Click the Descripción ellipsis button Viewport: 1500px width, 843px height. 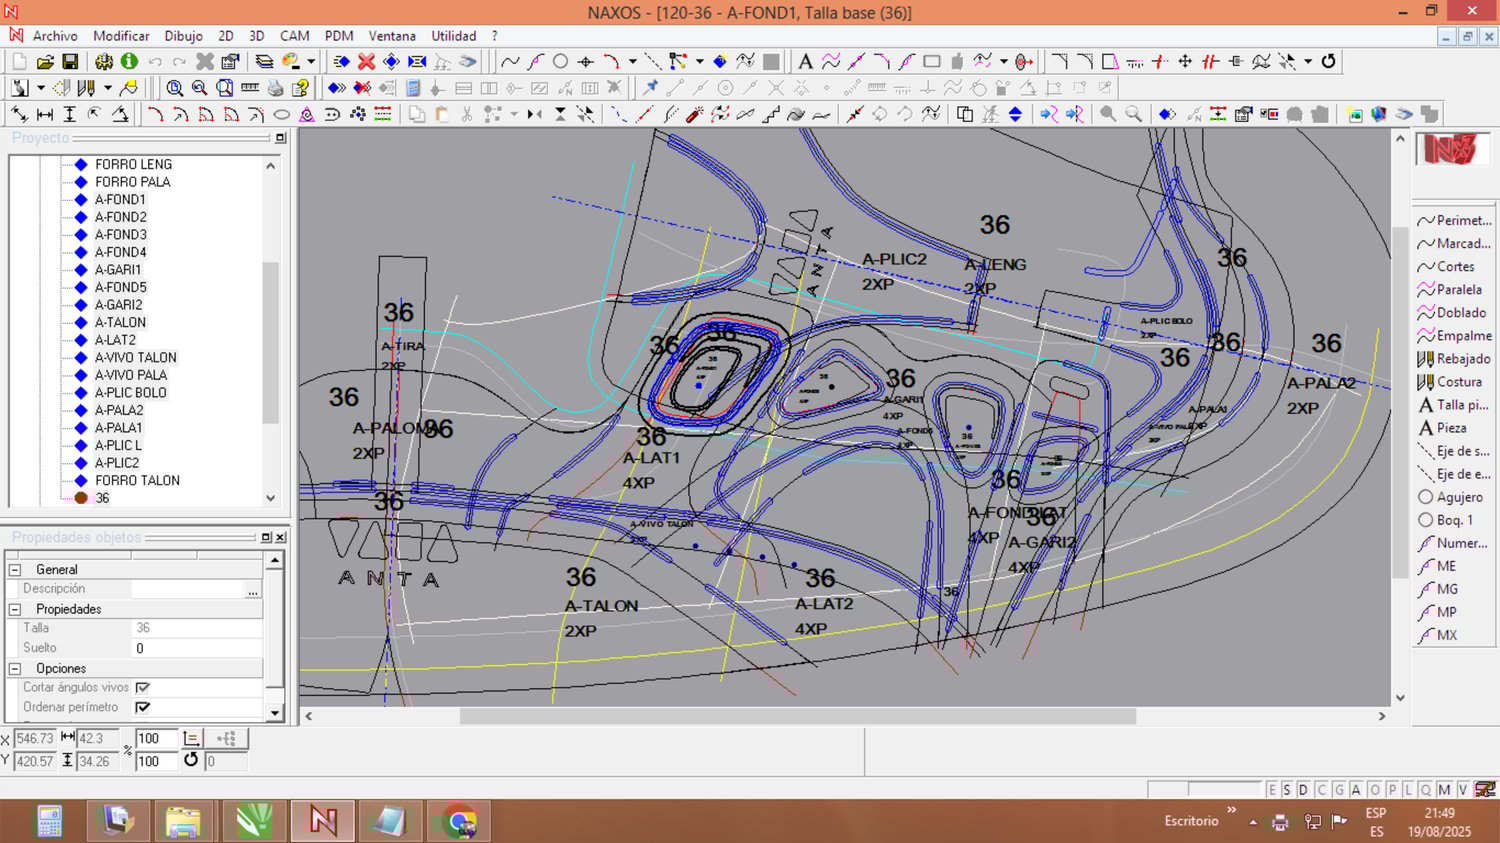(253, 590)
